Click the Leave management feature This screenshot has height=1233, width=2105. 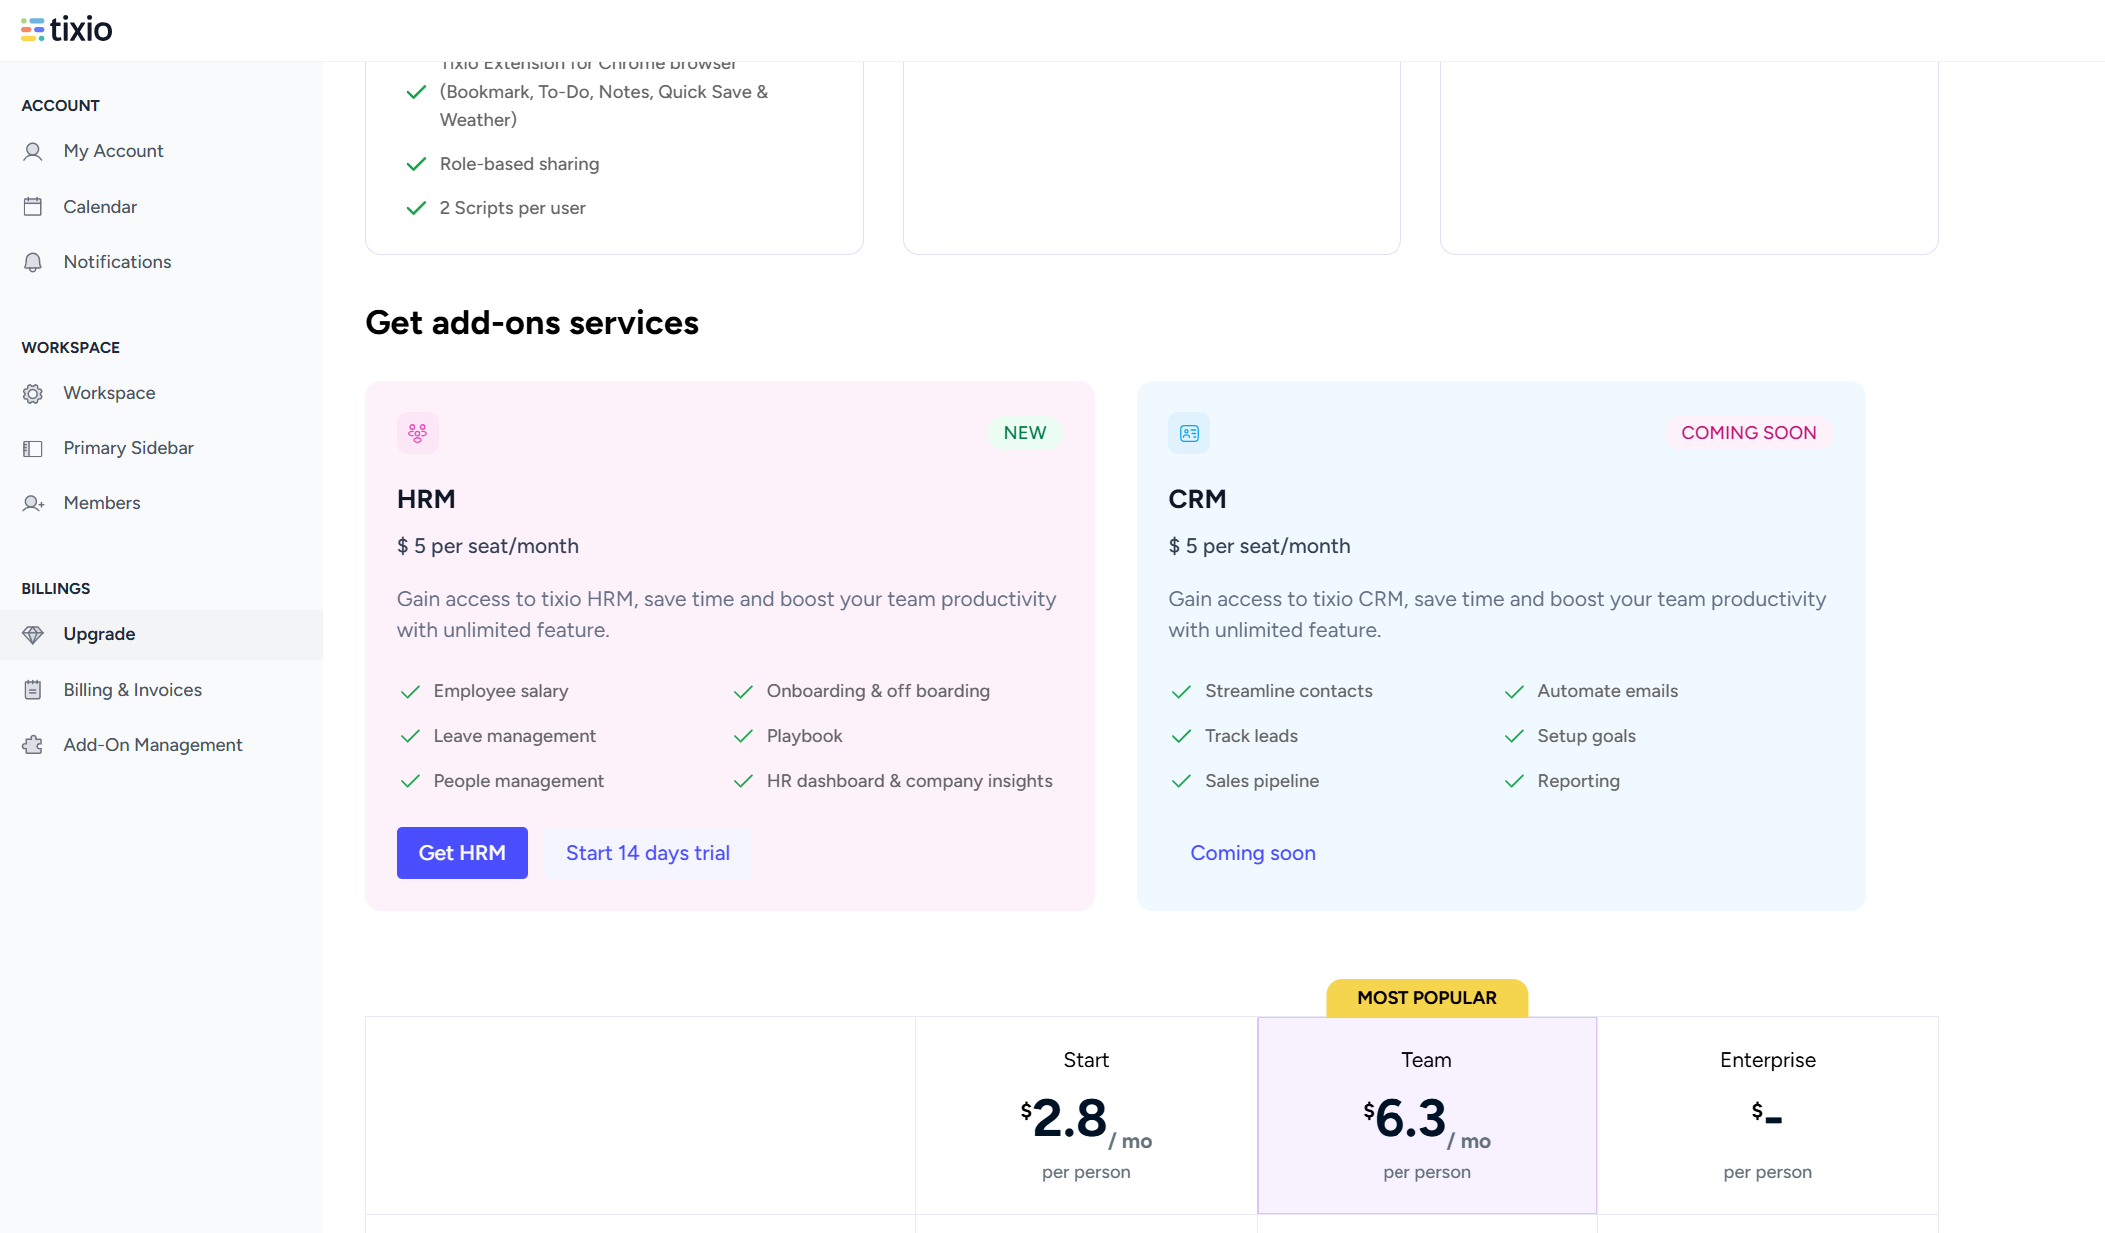click(x=515, y=736)
